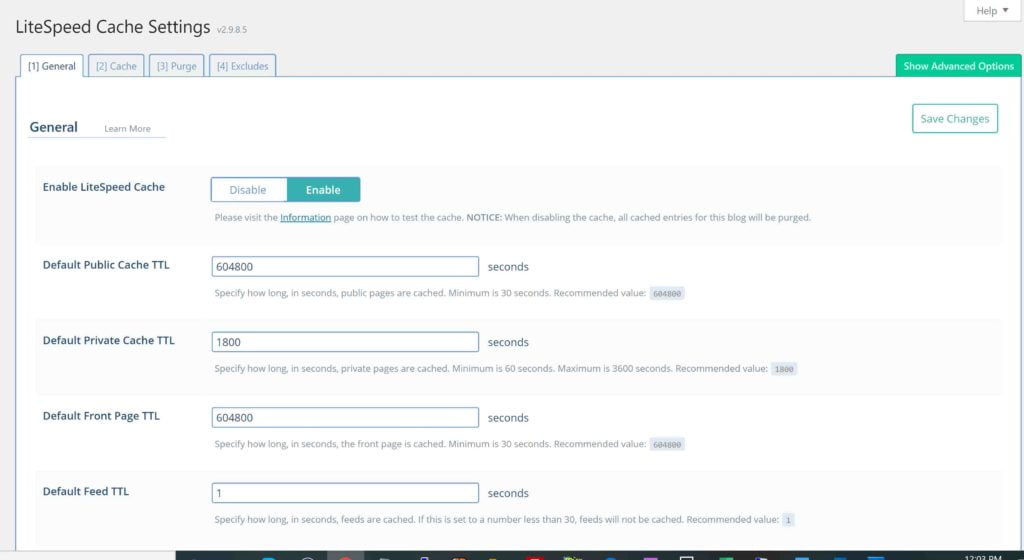Click recommended value 604800 under Front Page TTL
The height and width of the screenshot is (560, 1024).
[667, 444]
